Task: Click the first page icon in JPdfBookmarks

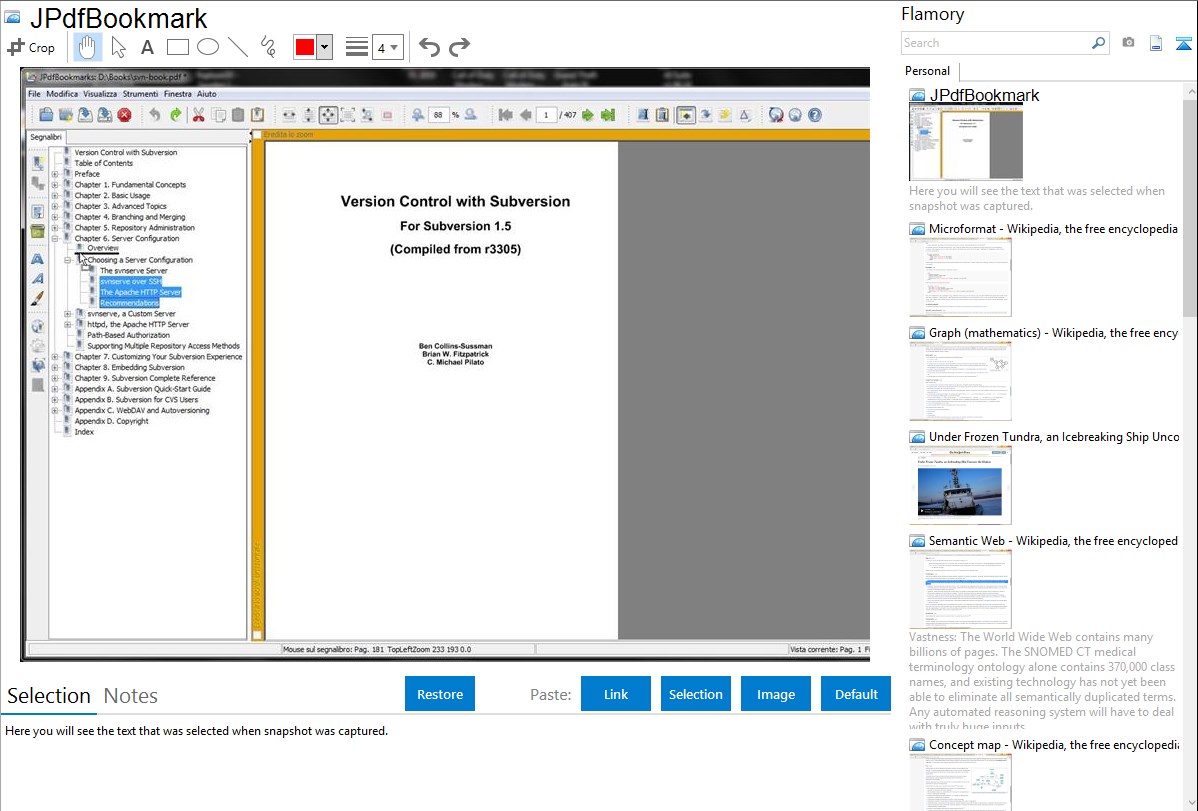Action: tap(505, 115)
